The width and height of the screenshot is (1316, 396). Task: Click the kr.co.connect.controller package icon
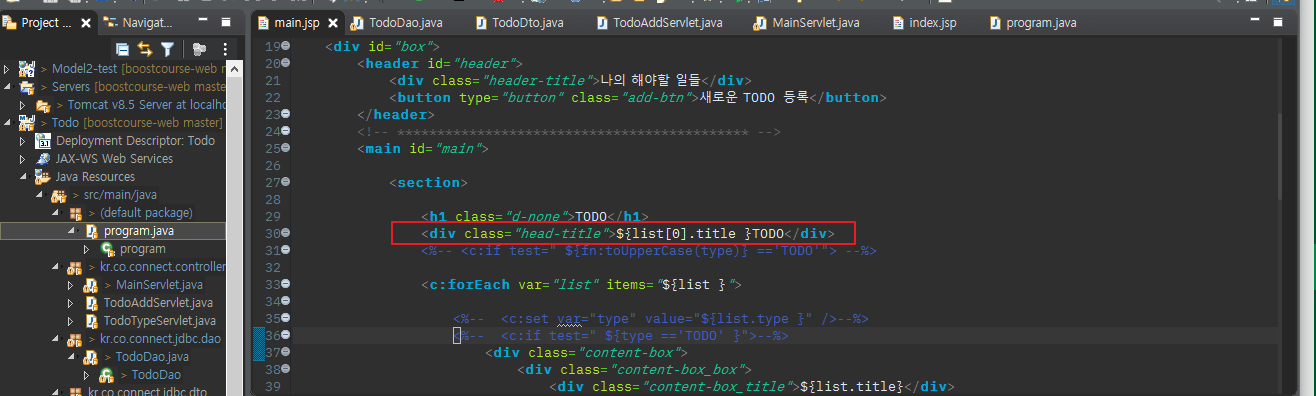point(74,267)
